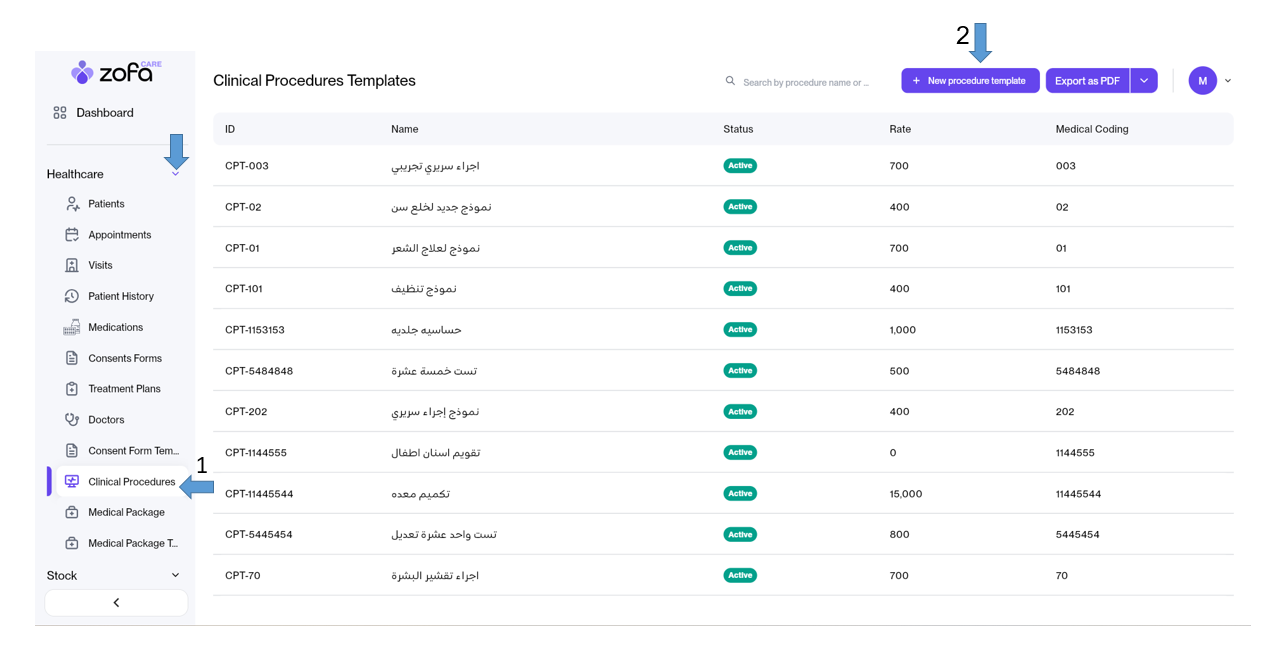
Task: Click the Patients person icon
Action: click(72, 204)
